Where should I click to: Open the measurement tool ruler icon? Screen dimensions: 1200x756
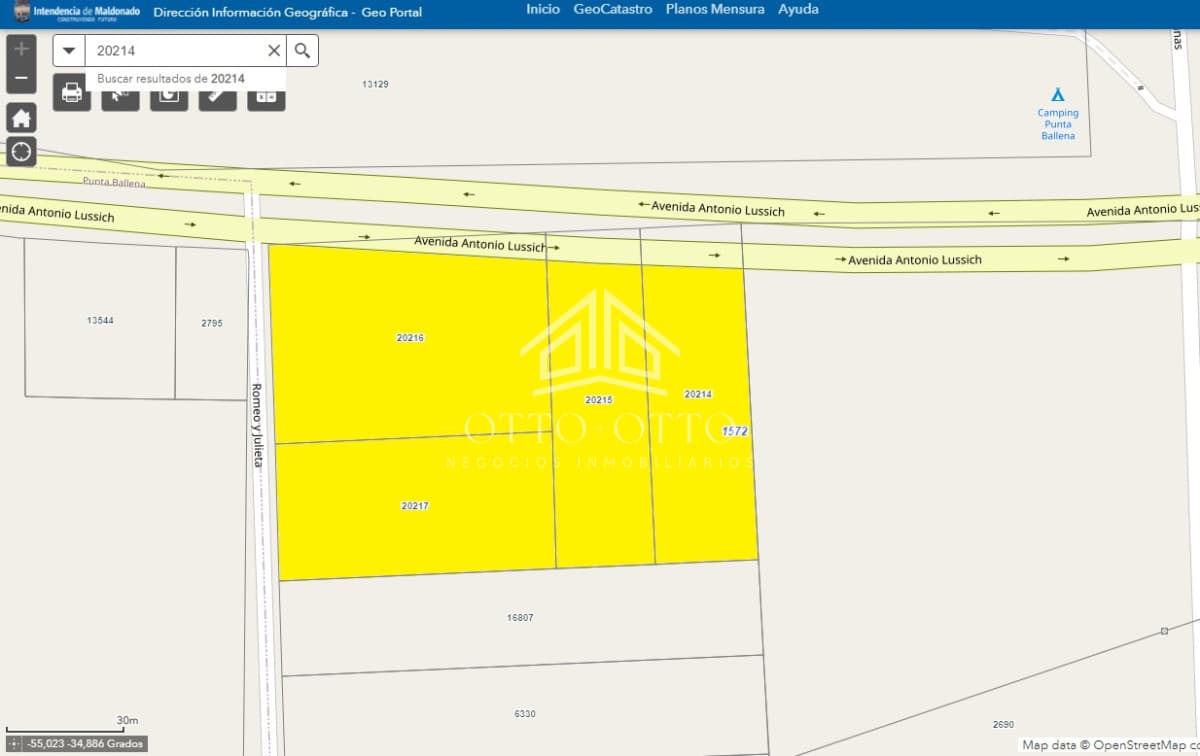218,96
